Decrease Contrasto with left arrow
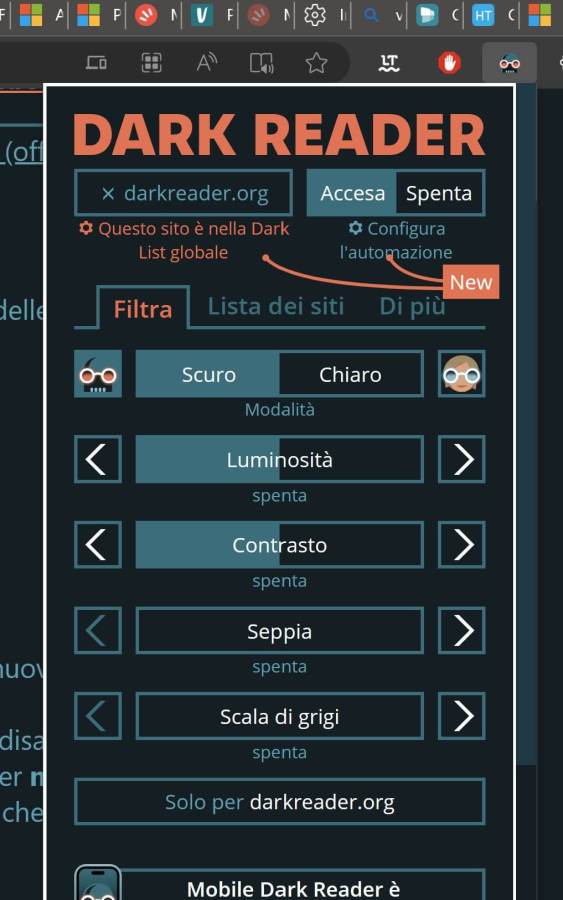This screenshot has width=563, height=900. click(98, 545)
